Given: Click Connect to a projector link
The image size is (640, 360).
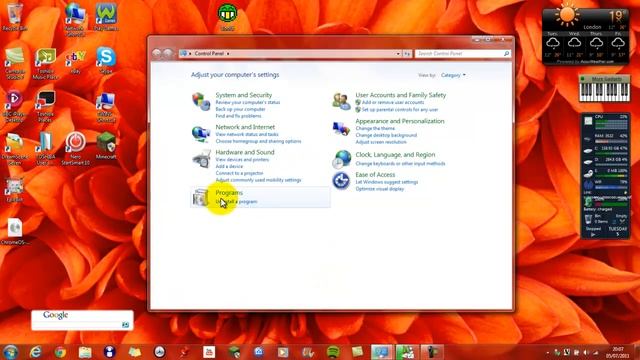Looking at the screenshot, I should pyautogui.click(x=239, y=173).
